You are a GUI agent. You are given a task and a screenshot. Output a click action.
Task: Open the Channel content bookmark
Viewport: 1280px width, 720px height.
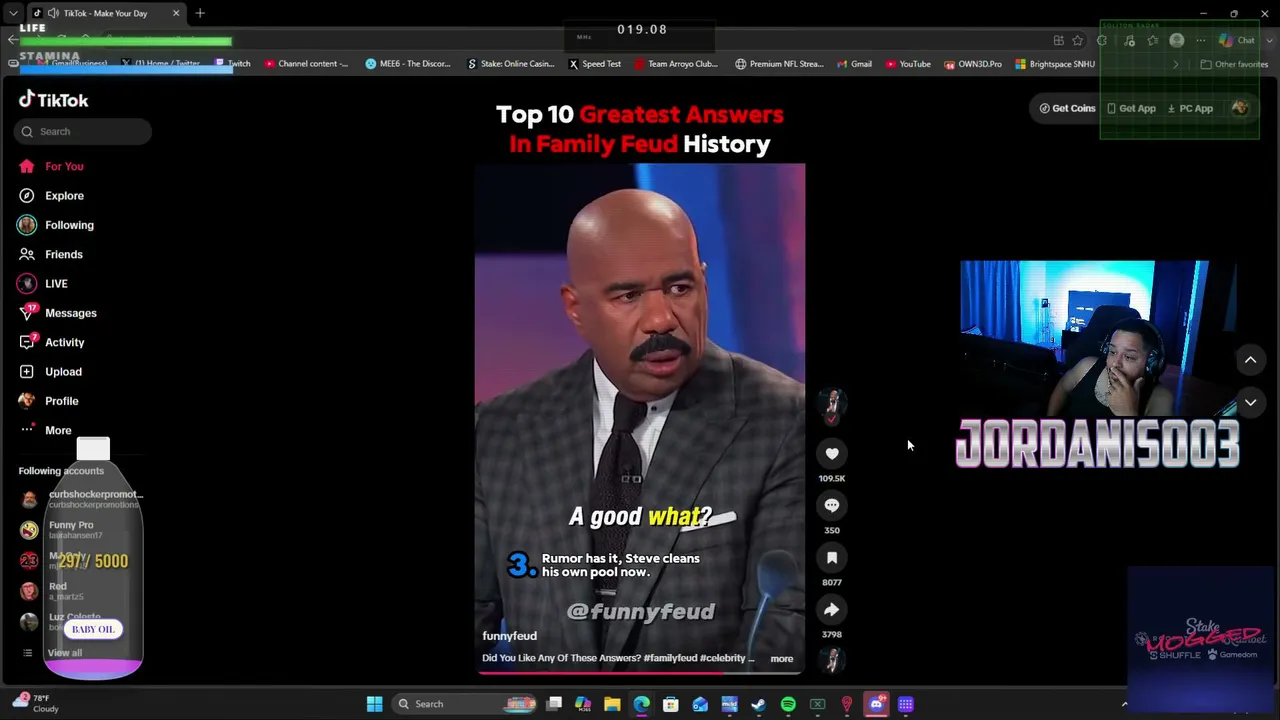pyautogui.click(x=306, y=64)
